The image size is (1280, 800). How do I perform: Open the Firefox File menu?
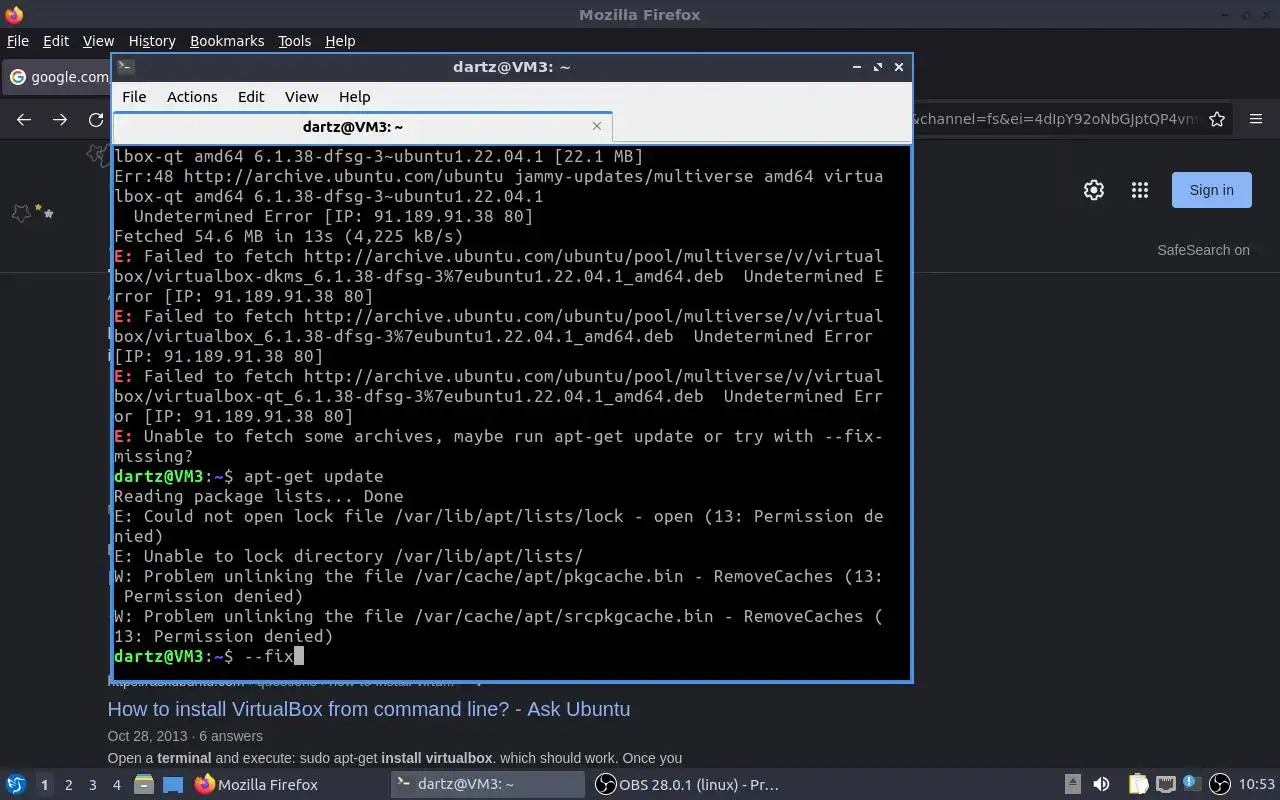18,41
